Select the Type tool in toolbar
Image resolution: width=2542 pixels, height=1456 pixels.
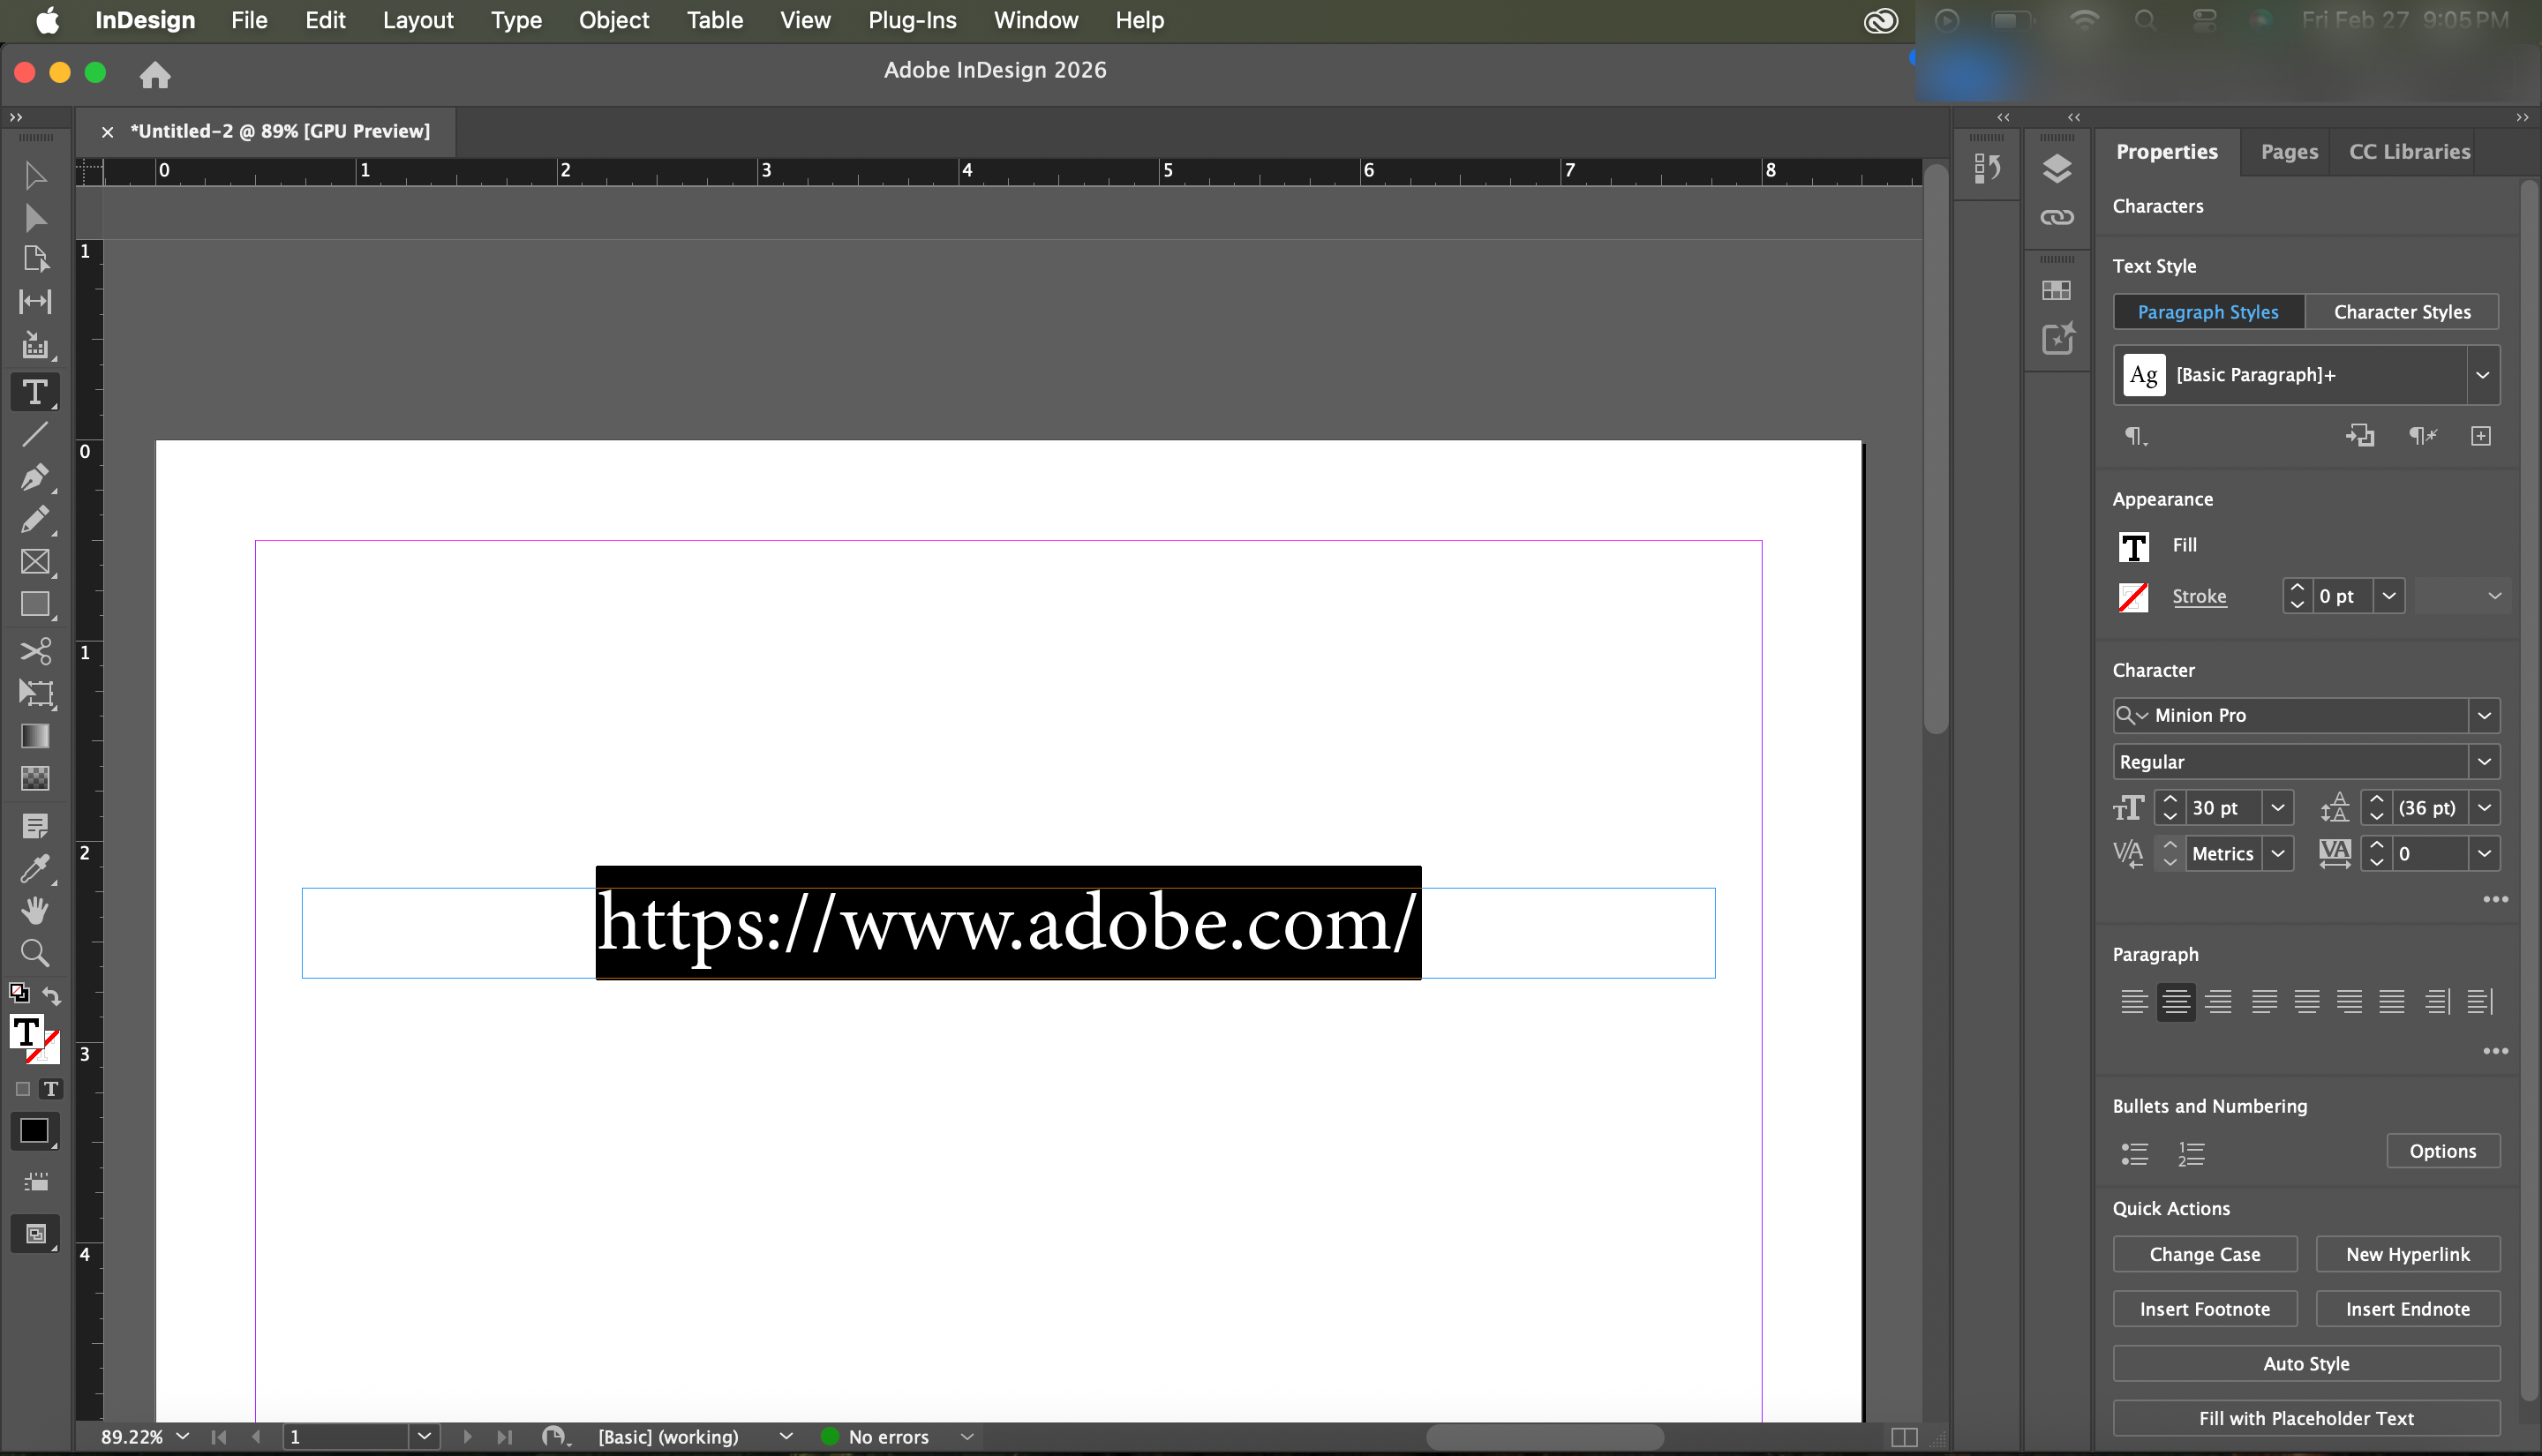click(35, 392)
